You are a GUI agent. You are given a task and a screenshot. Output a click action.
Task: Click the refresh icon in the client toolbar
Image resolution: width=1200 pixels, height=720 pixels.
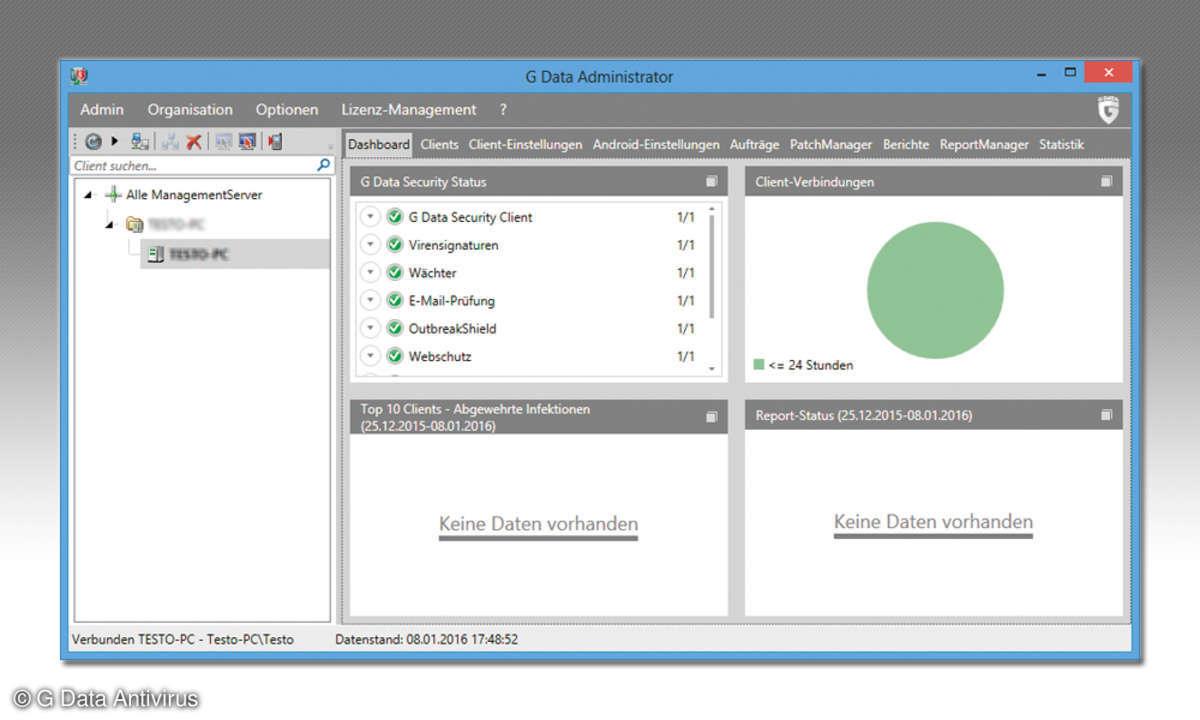coord(93,142)
